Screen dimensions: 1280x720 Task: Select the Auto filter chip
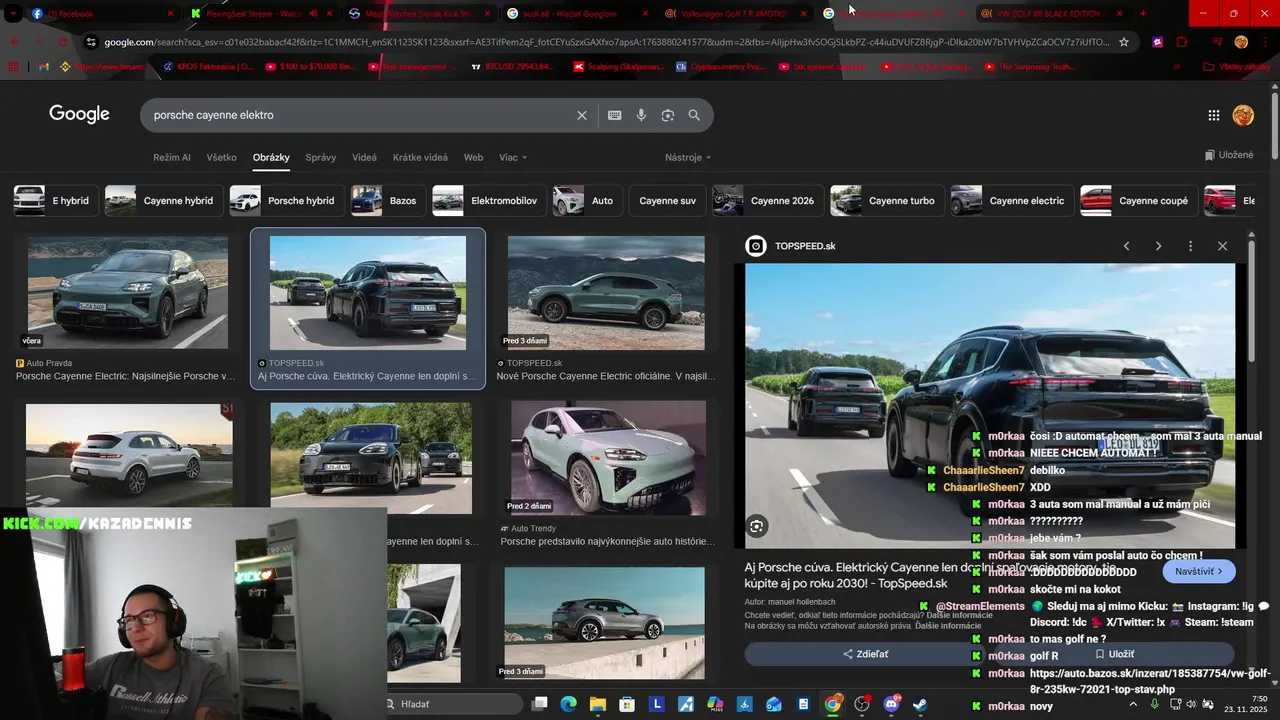tap(586, 200)
